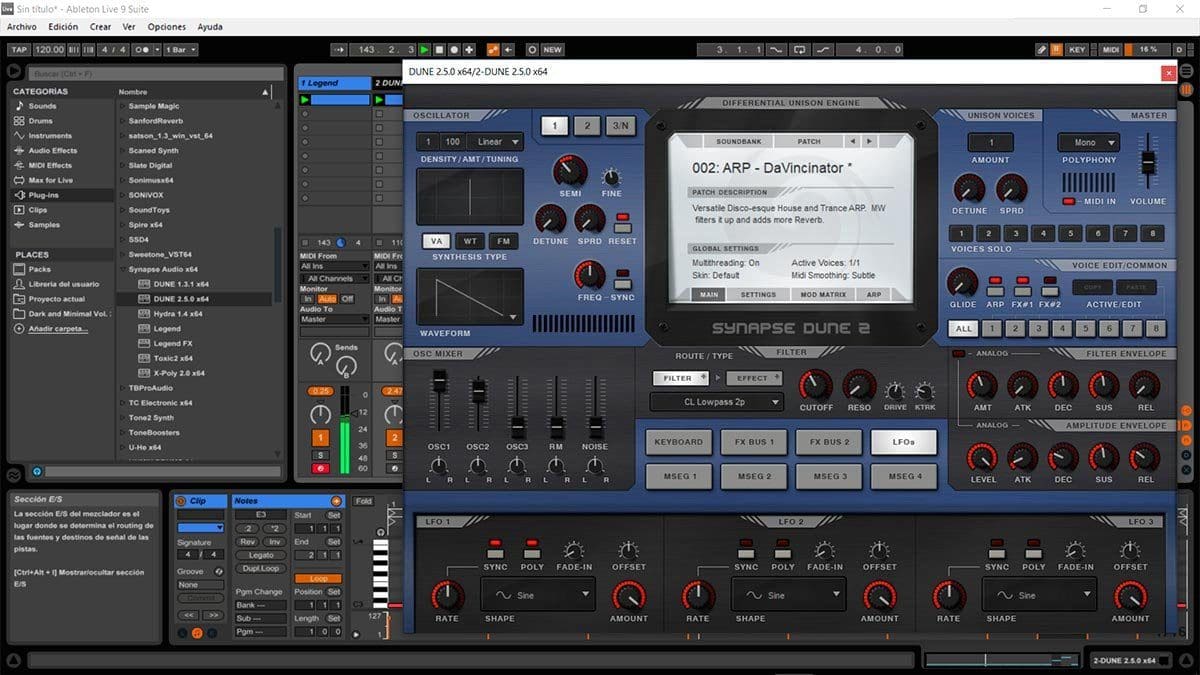Open LFO 3 Sine shape dropdown

point(1041,595)
